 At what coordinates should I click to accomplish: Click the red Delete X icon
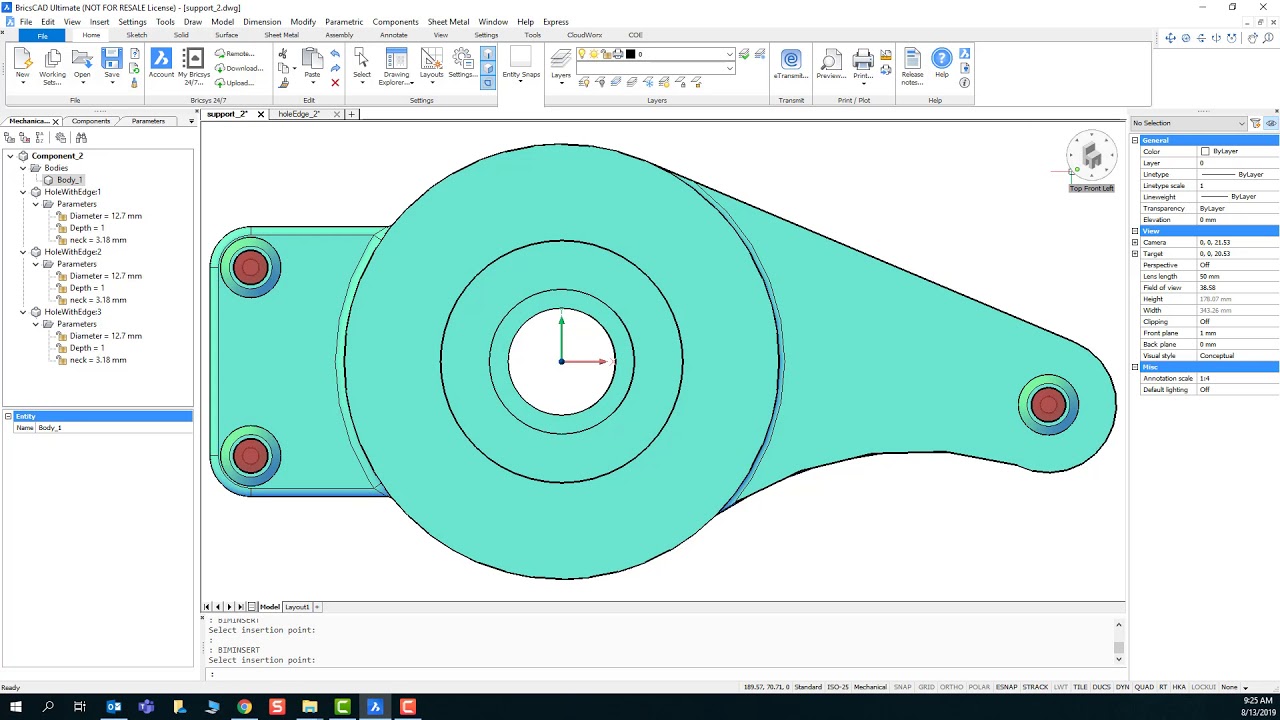click(335, 83)
